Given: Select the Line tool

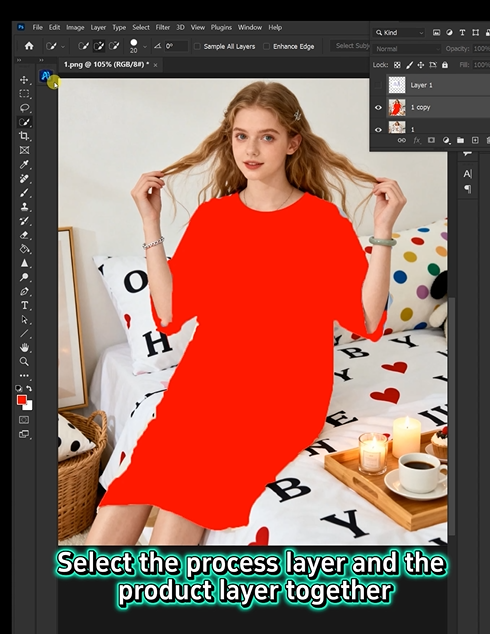Looking at the screenshot, I should (x=24, y=334).
